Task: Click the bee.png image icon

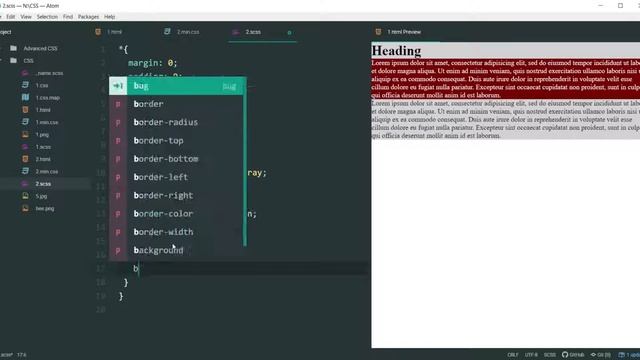Action: tap(25, 208)
